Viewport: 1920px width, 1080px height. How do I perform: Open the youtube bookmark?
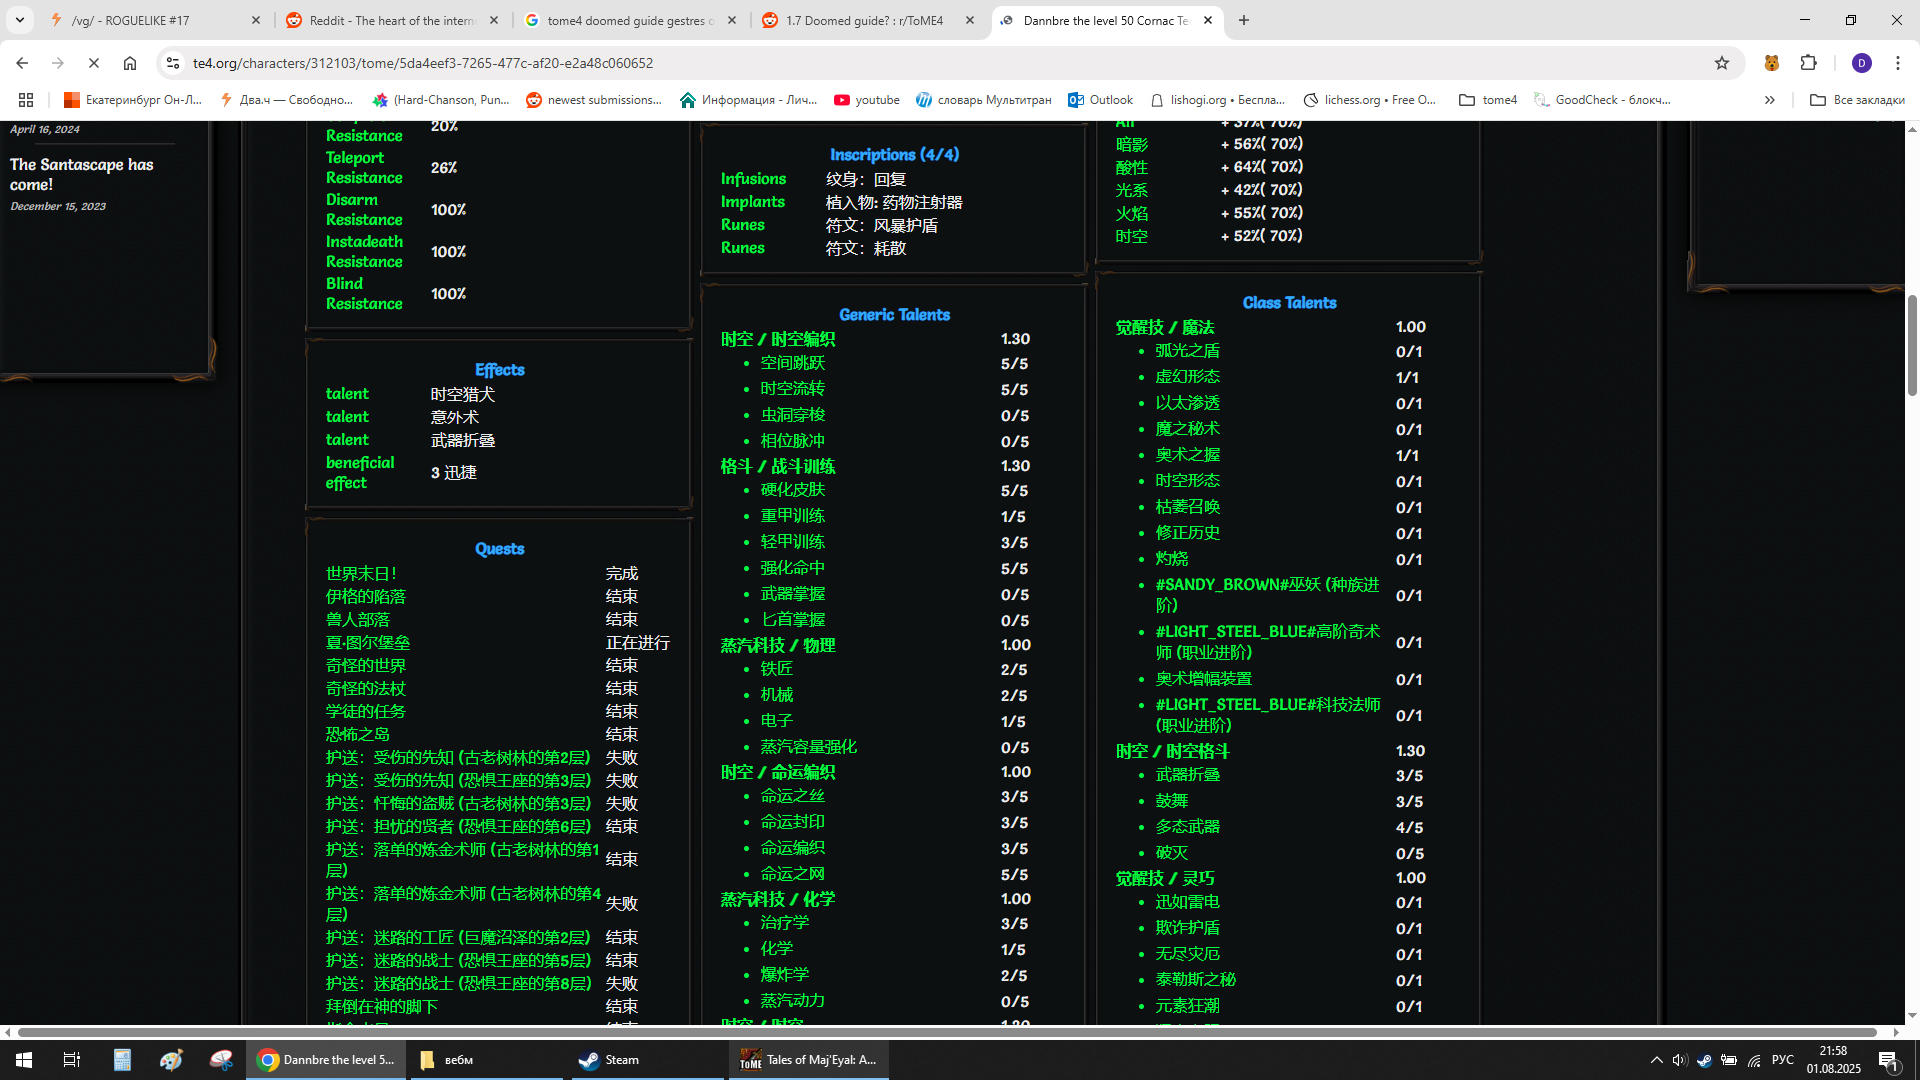[866, 100]
